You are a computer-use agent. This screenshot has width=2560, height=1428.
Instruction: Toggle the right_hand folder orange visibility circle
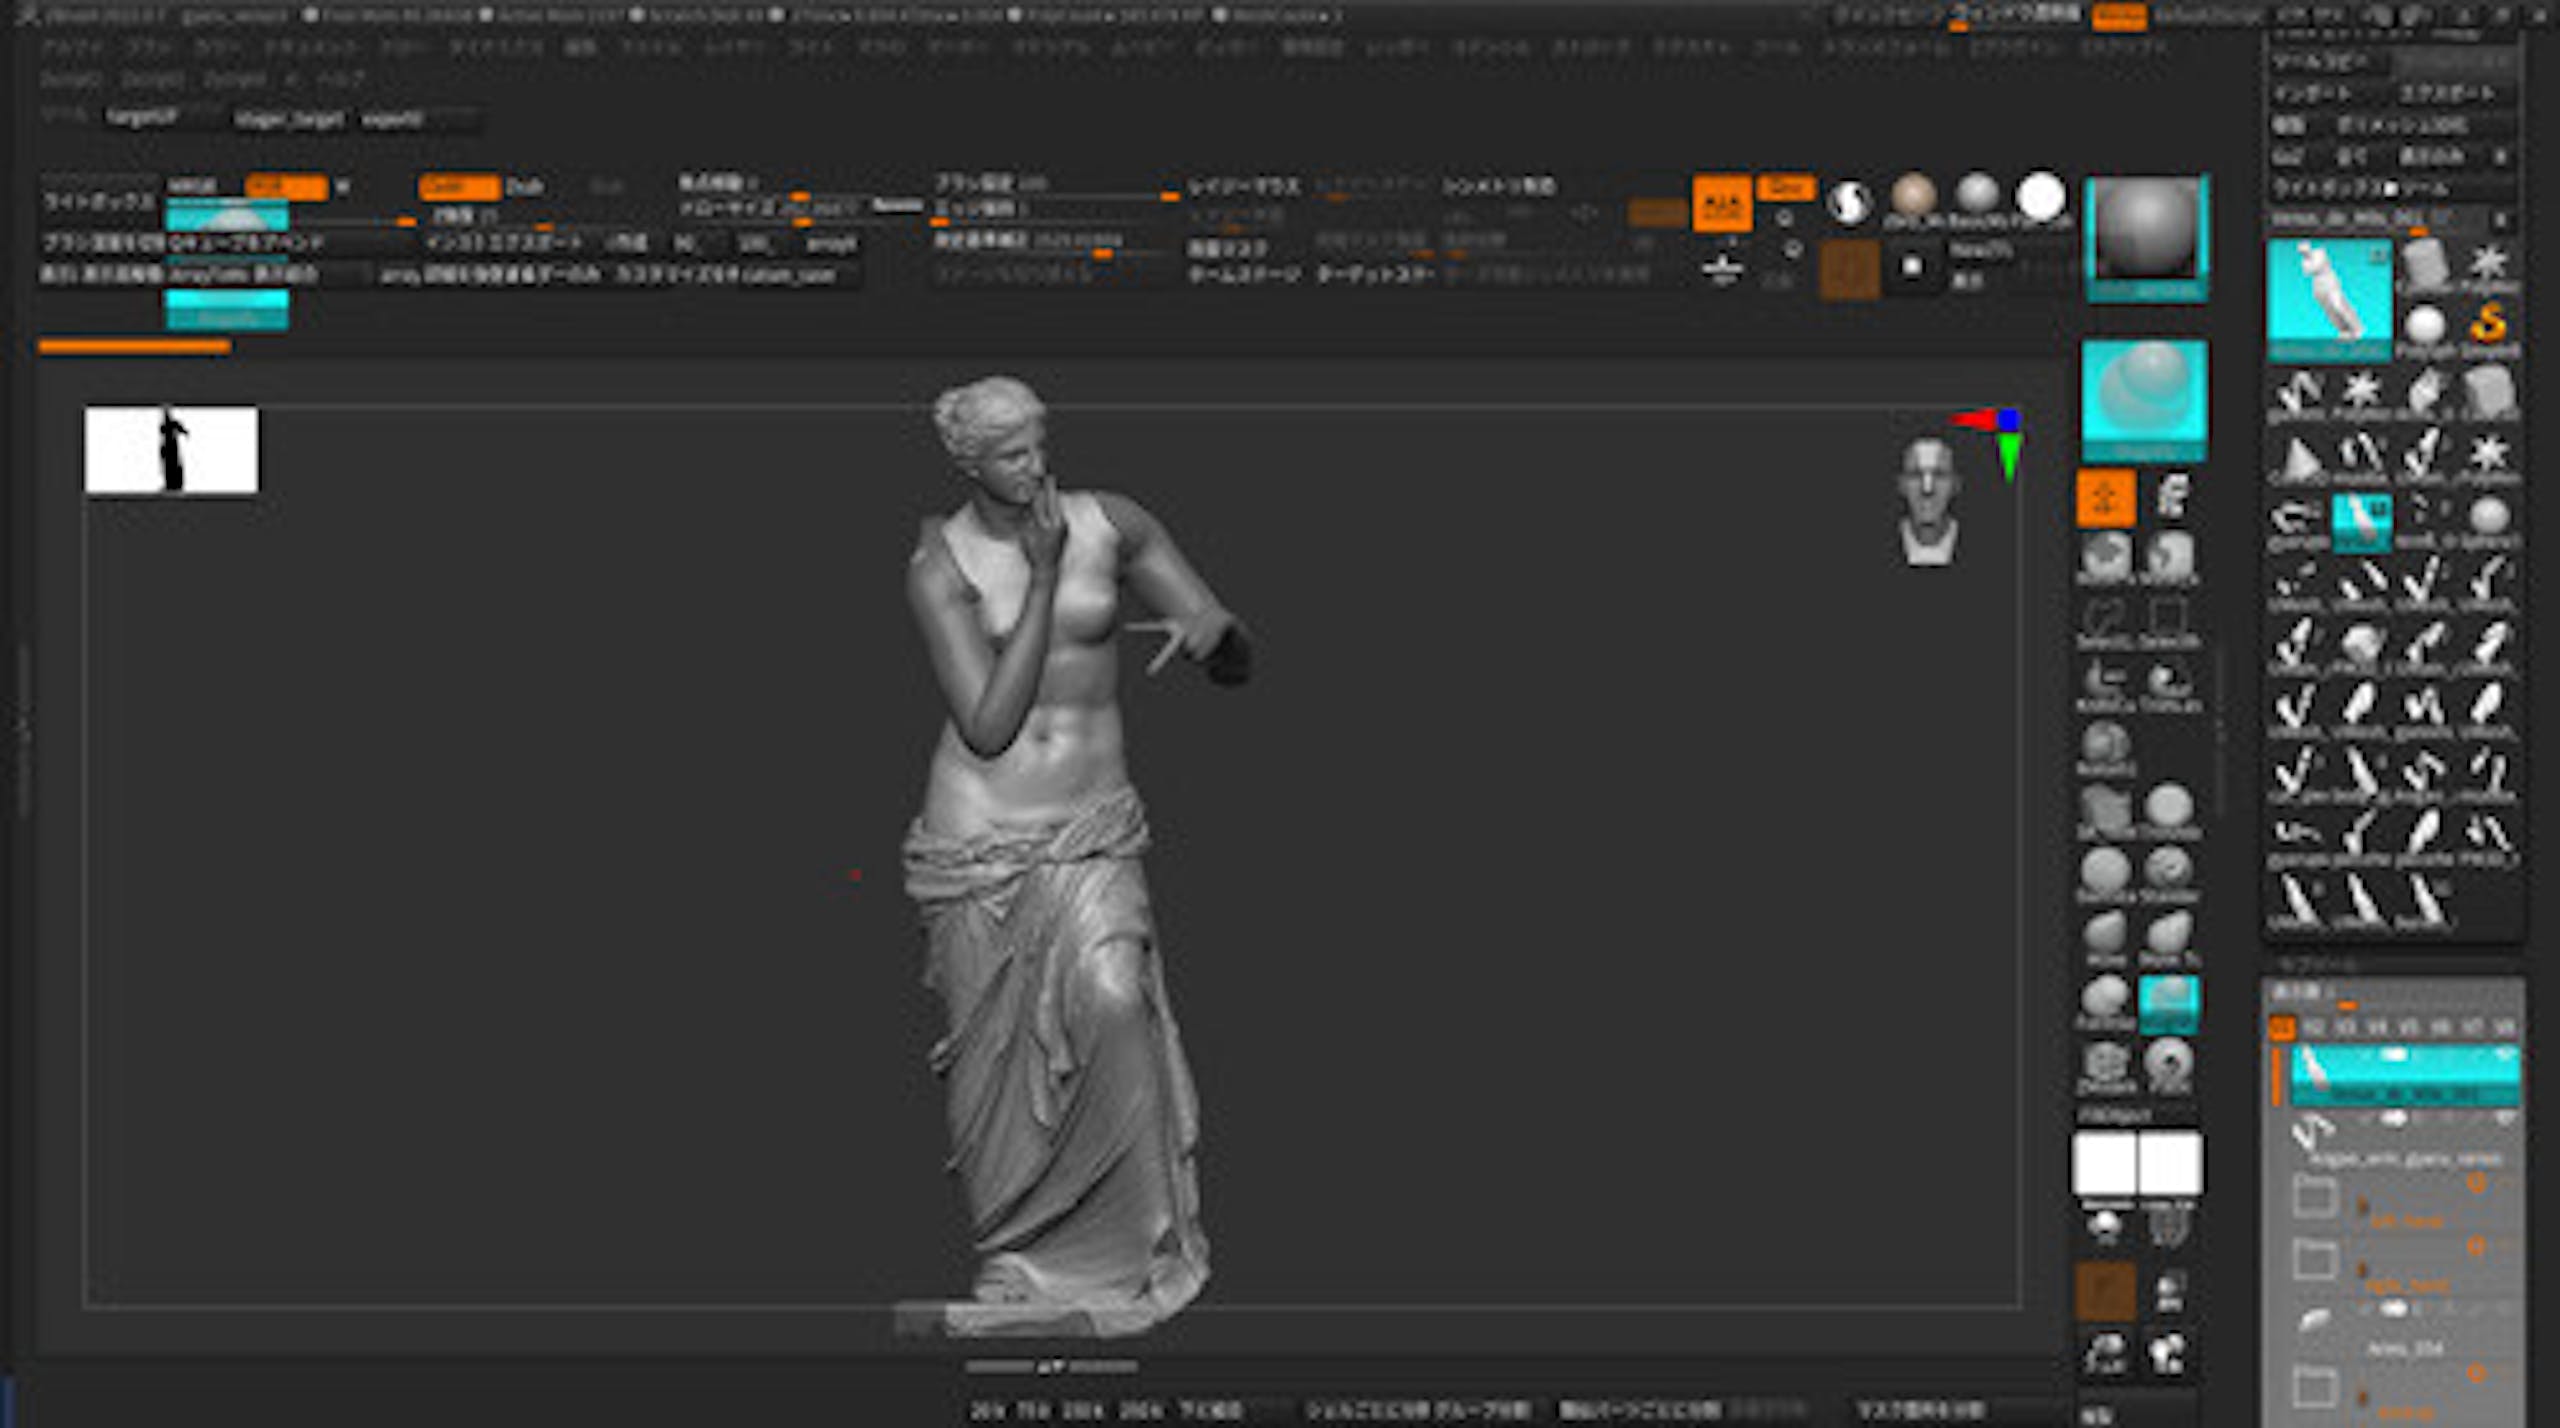(2476, 1246)
